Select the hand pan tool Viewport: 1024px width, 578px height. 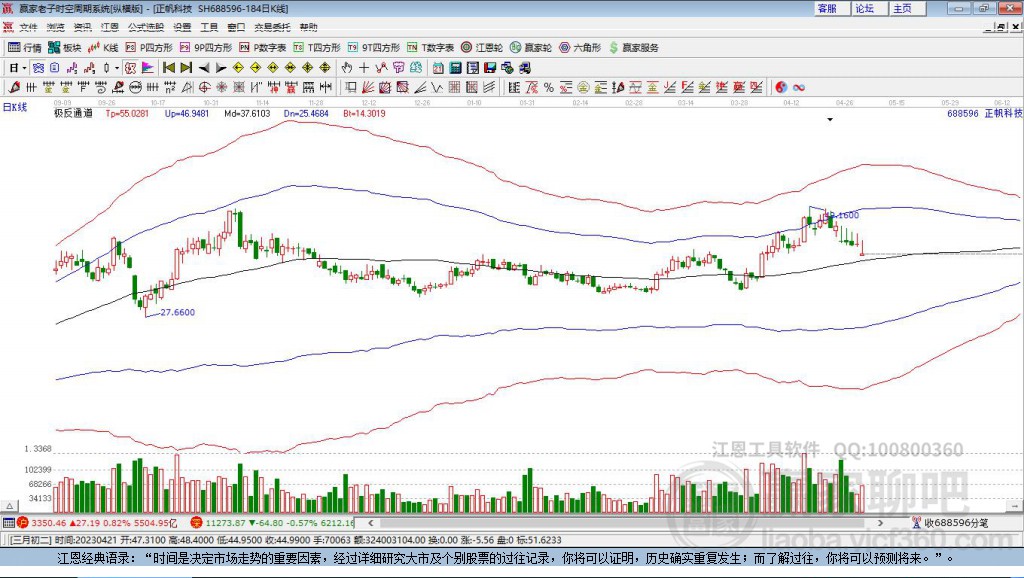[346, 67]
